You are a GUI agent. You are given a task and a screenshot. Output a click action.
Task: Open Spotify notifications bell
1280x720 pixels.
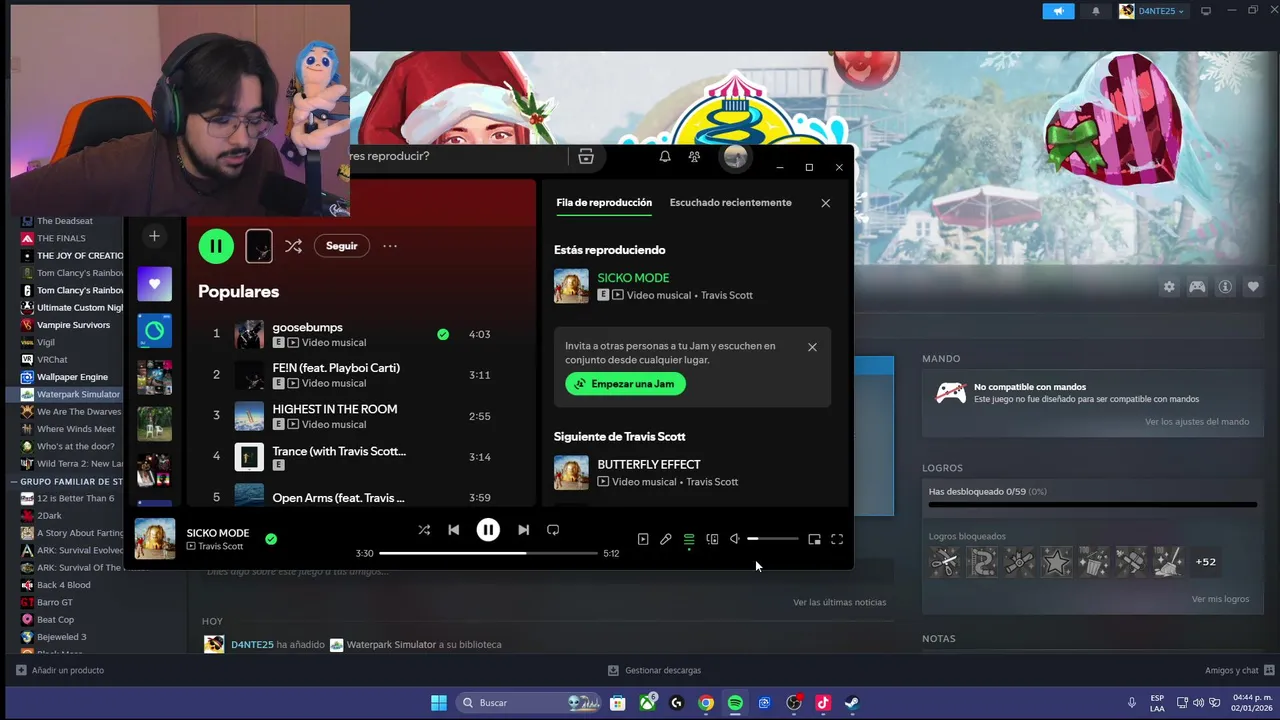[x=665, y=156]
